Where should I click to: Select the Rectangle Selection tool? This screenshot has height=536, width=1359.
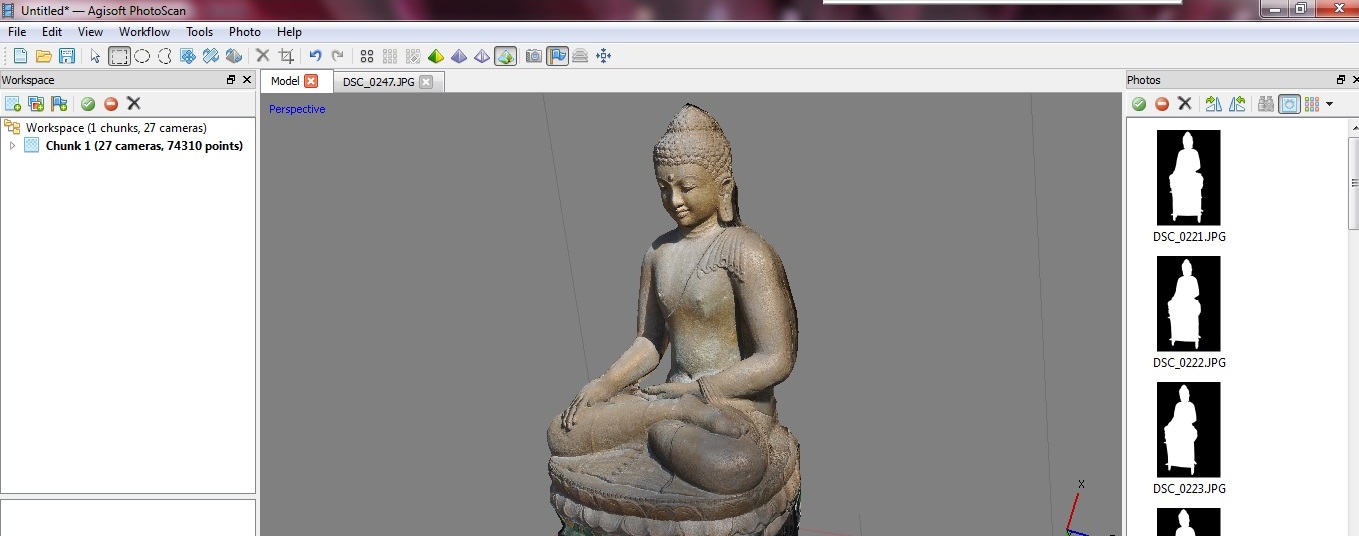[119, 56]
